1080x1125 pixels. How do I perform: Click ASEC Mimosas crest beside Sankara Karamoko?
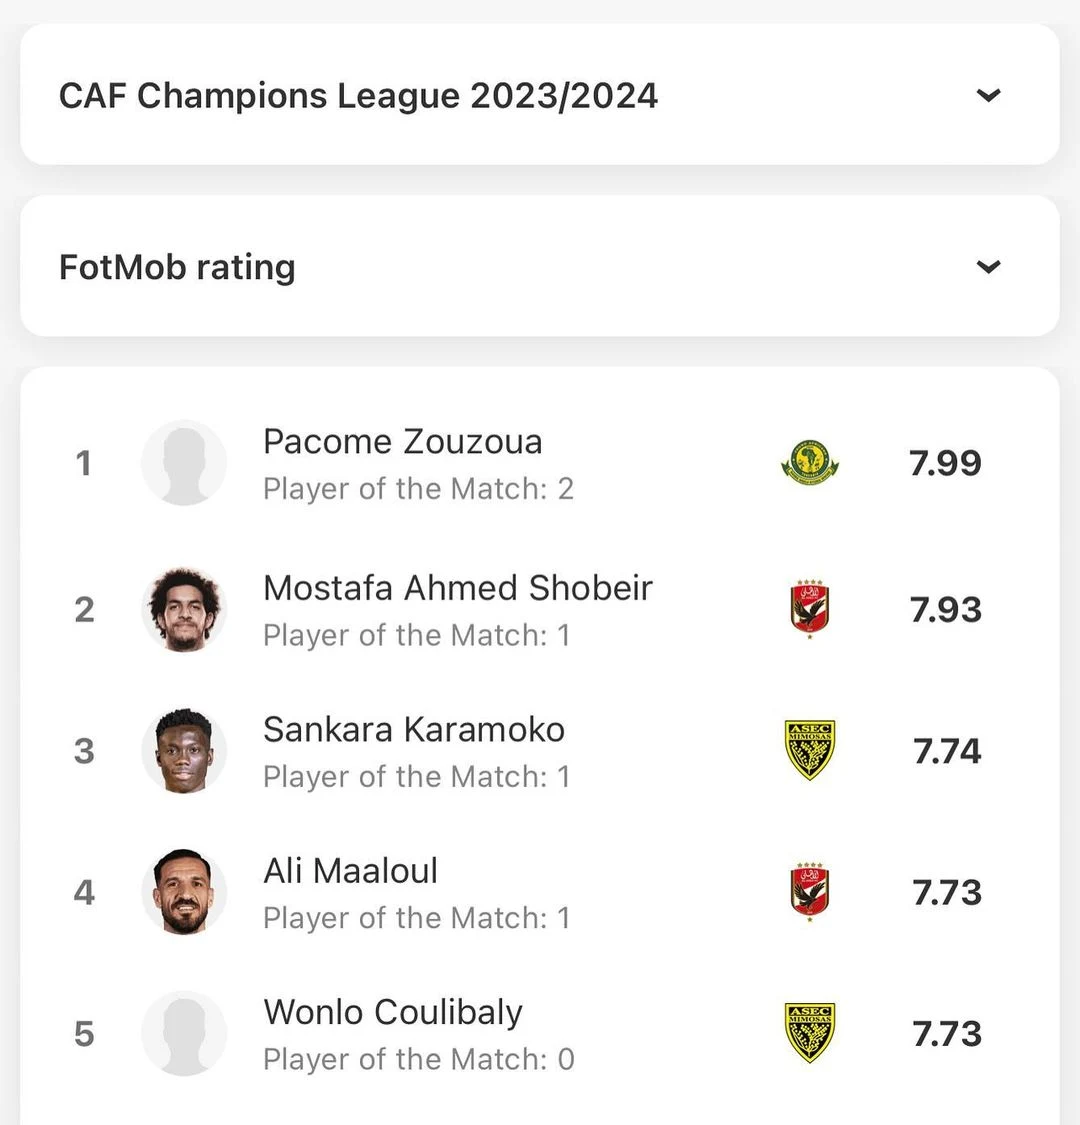(809, 750)
